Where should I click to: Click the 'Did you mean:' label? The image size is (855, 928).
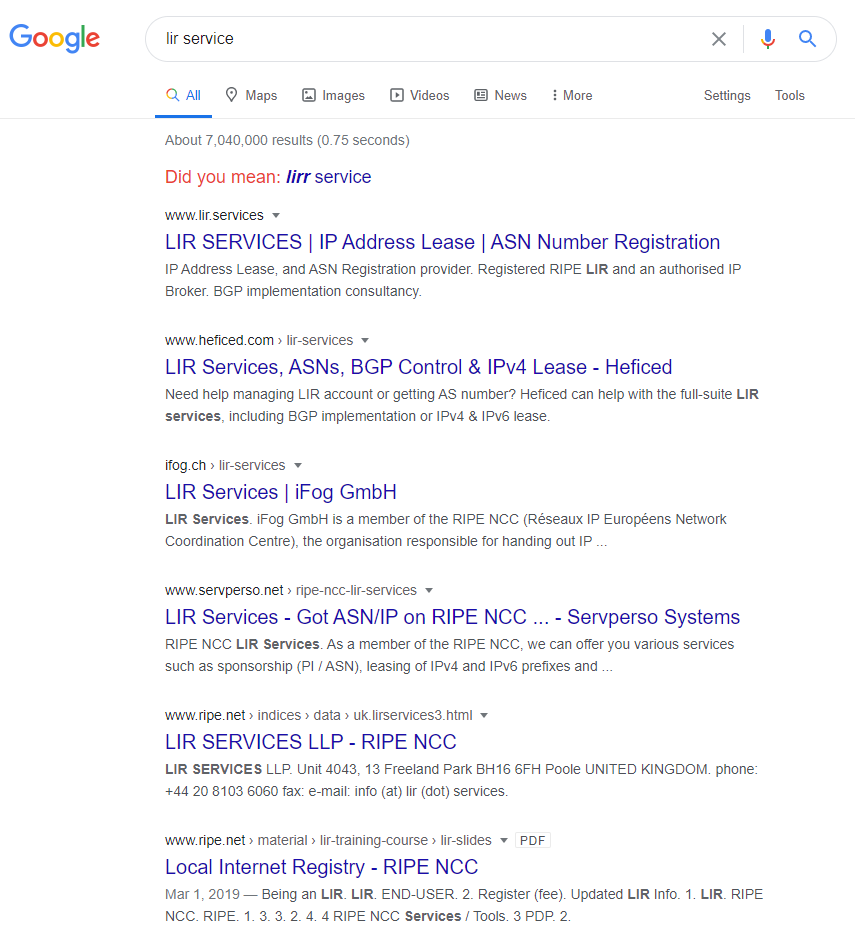coord(222,177)
